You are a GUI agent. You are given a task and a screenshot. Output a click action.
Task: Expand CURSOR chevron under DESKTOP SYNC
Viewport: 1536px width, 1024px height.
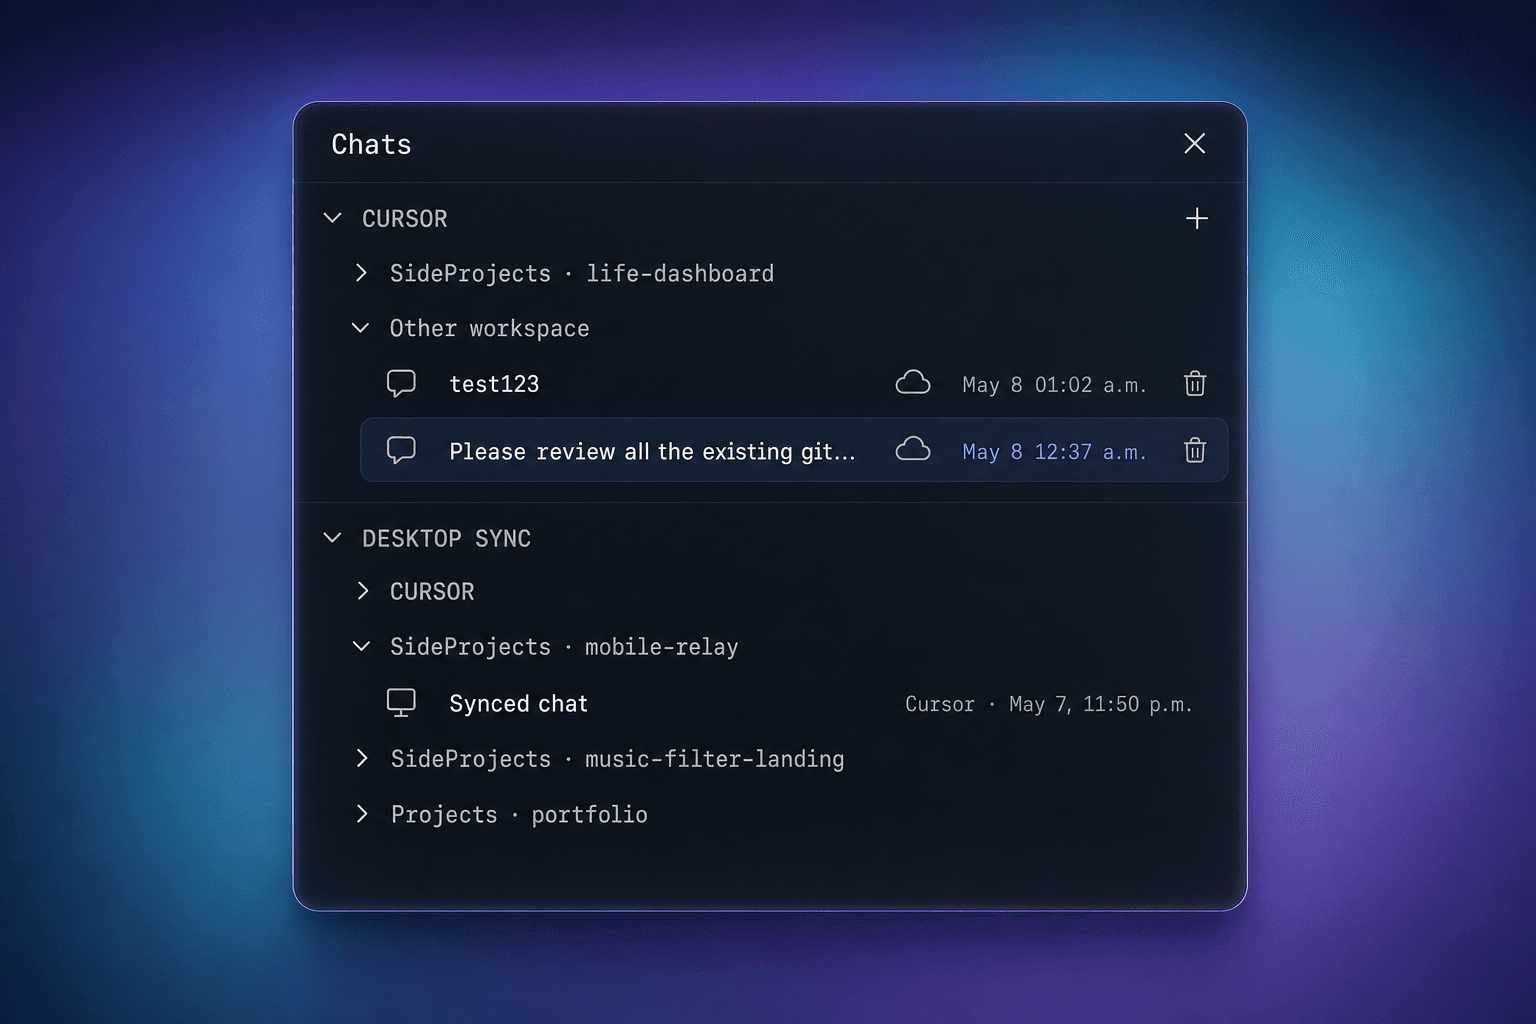pos(362,591)
